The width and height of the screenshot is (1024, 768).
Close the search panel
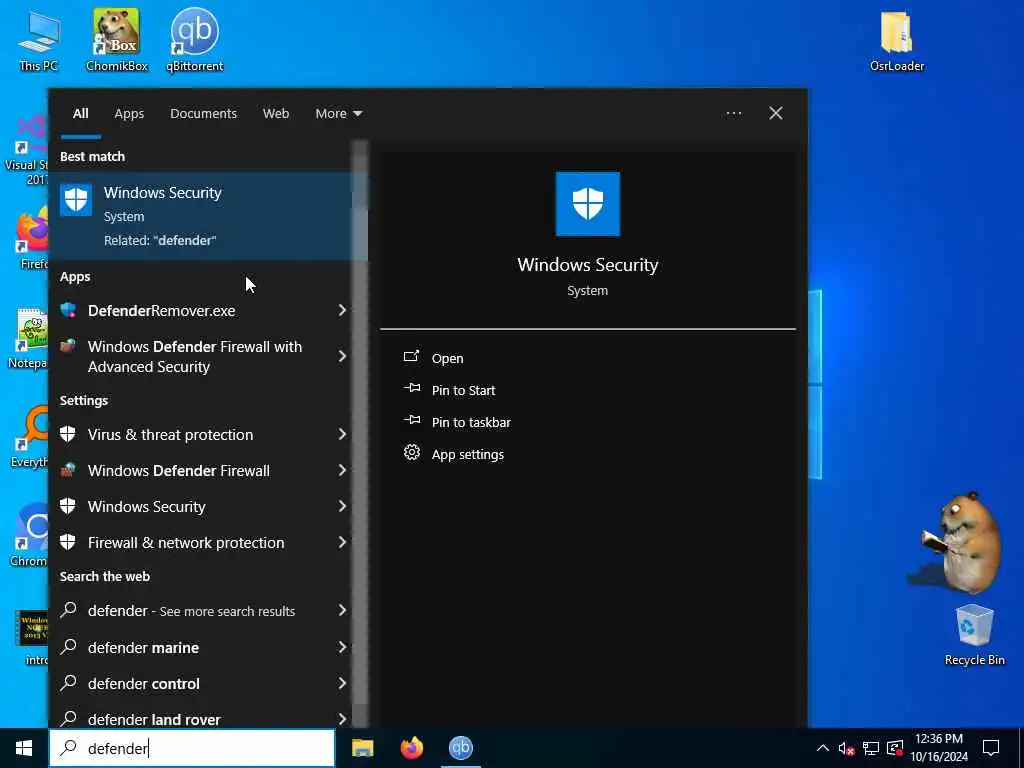click(776, 114)
